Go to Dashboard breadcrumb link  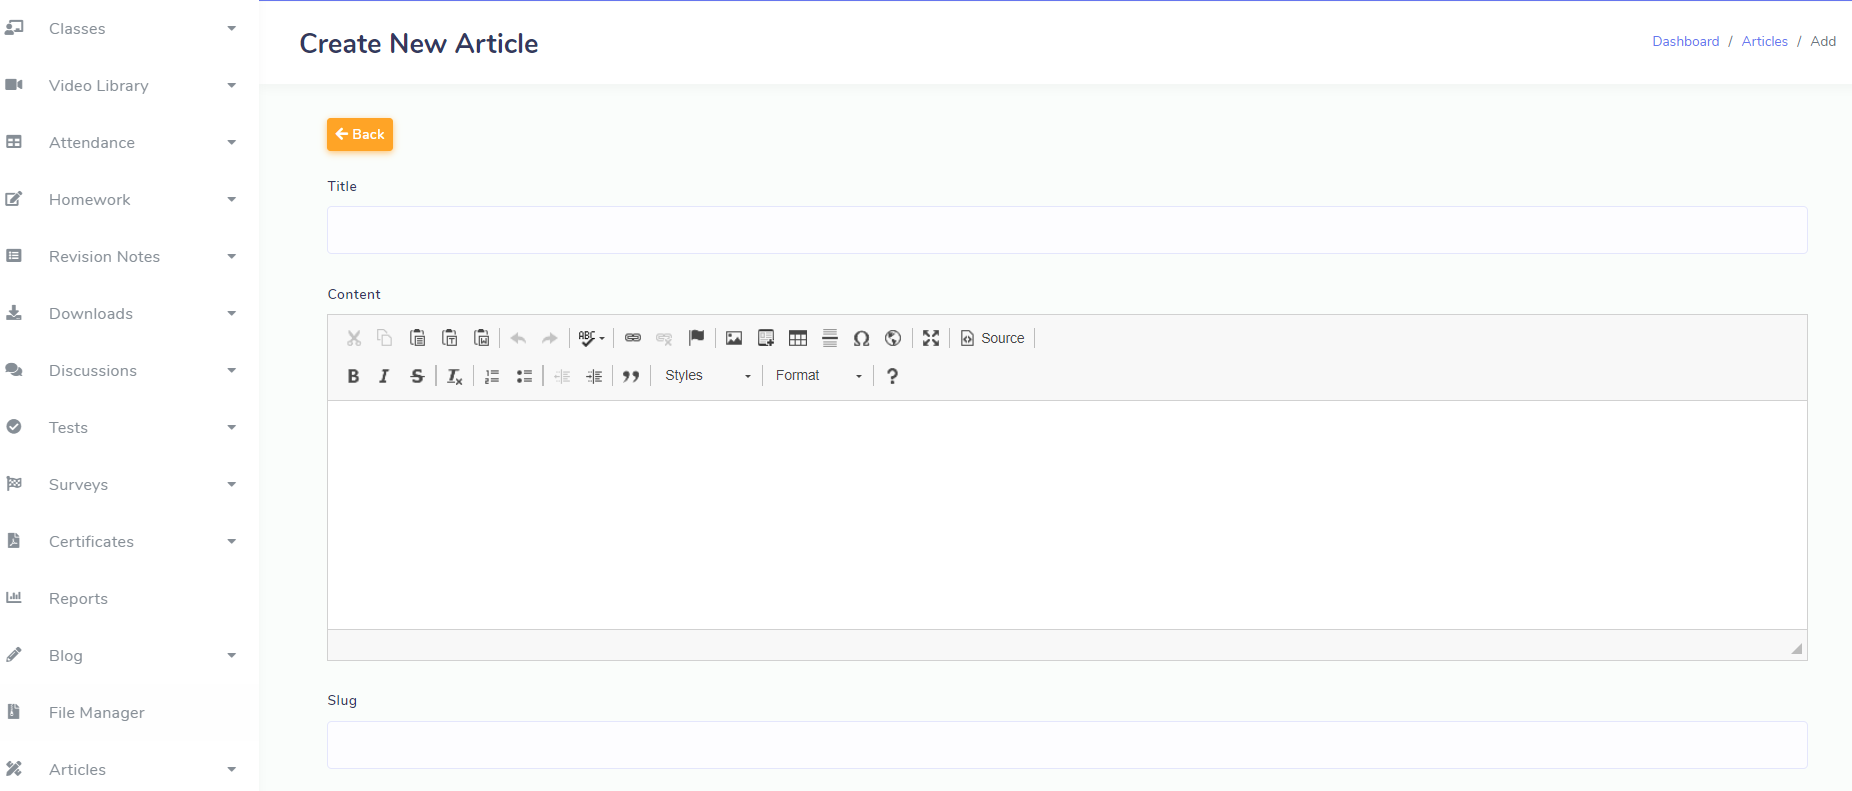click(x=1685, y=41)
